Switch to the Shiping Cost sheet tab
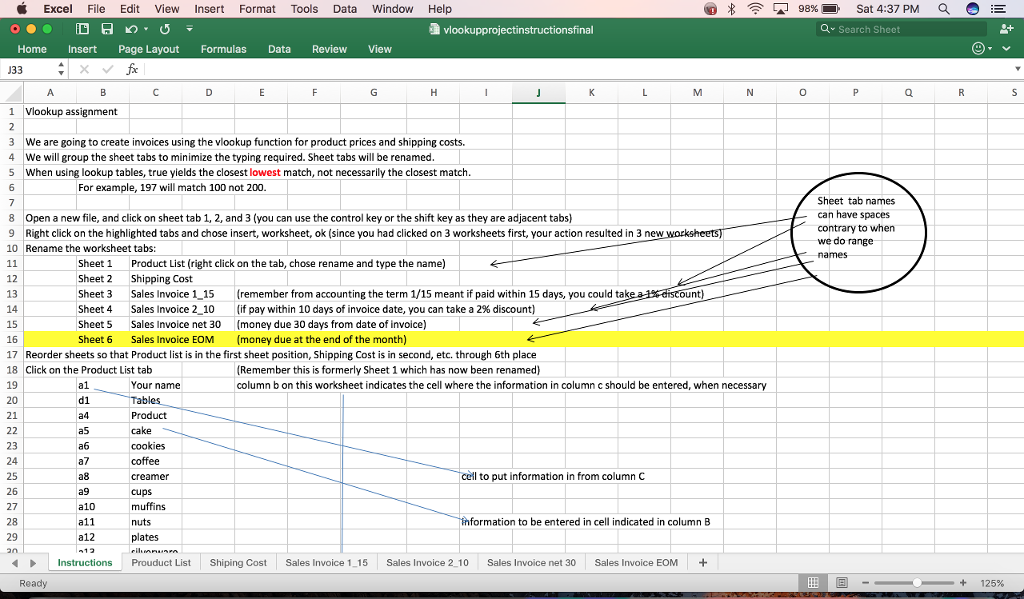 238,563
